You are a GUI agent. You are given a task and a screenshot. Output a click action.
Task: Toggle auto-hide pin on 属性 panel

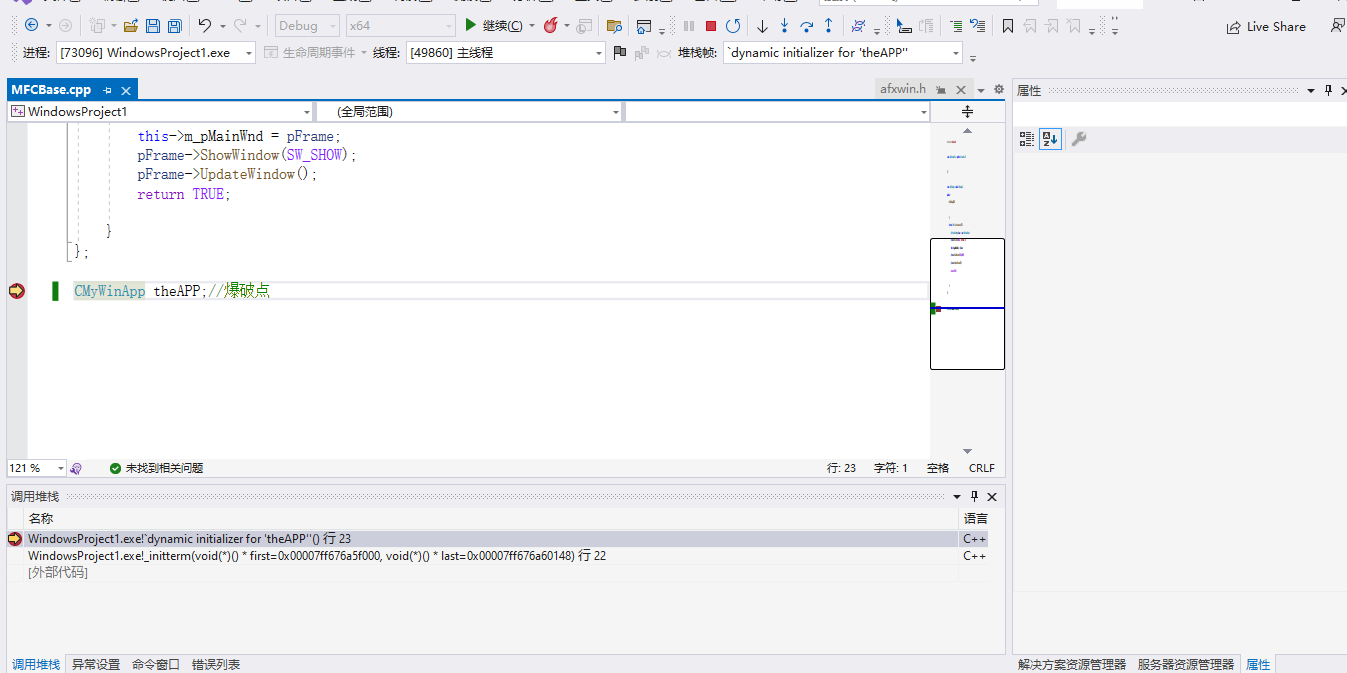tap(1329, 90)
